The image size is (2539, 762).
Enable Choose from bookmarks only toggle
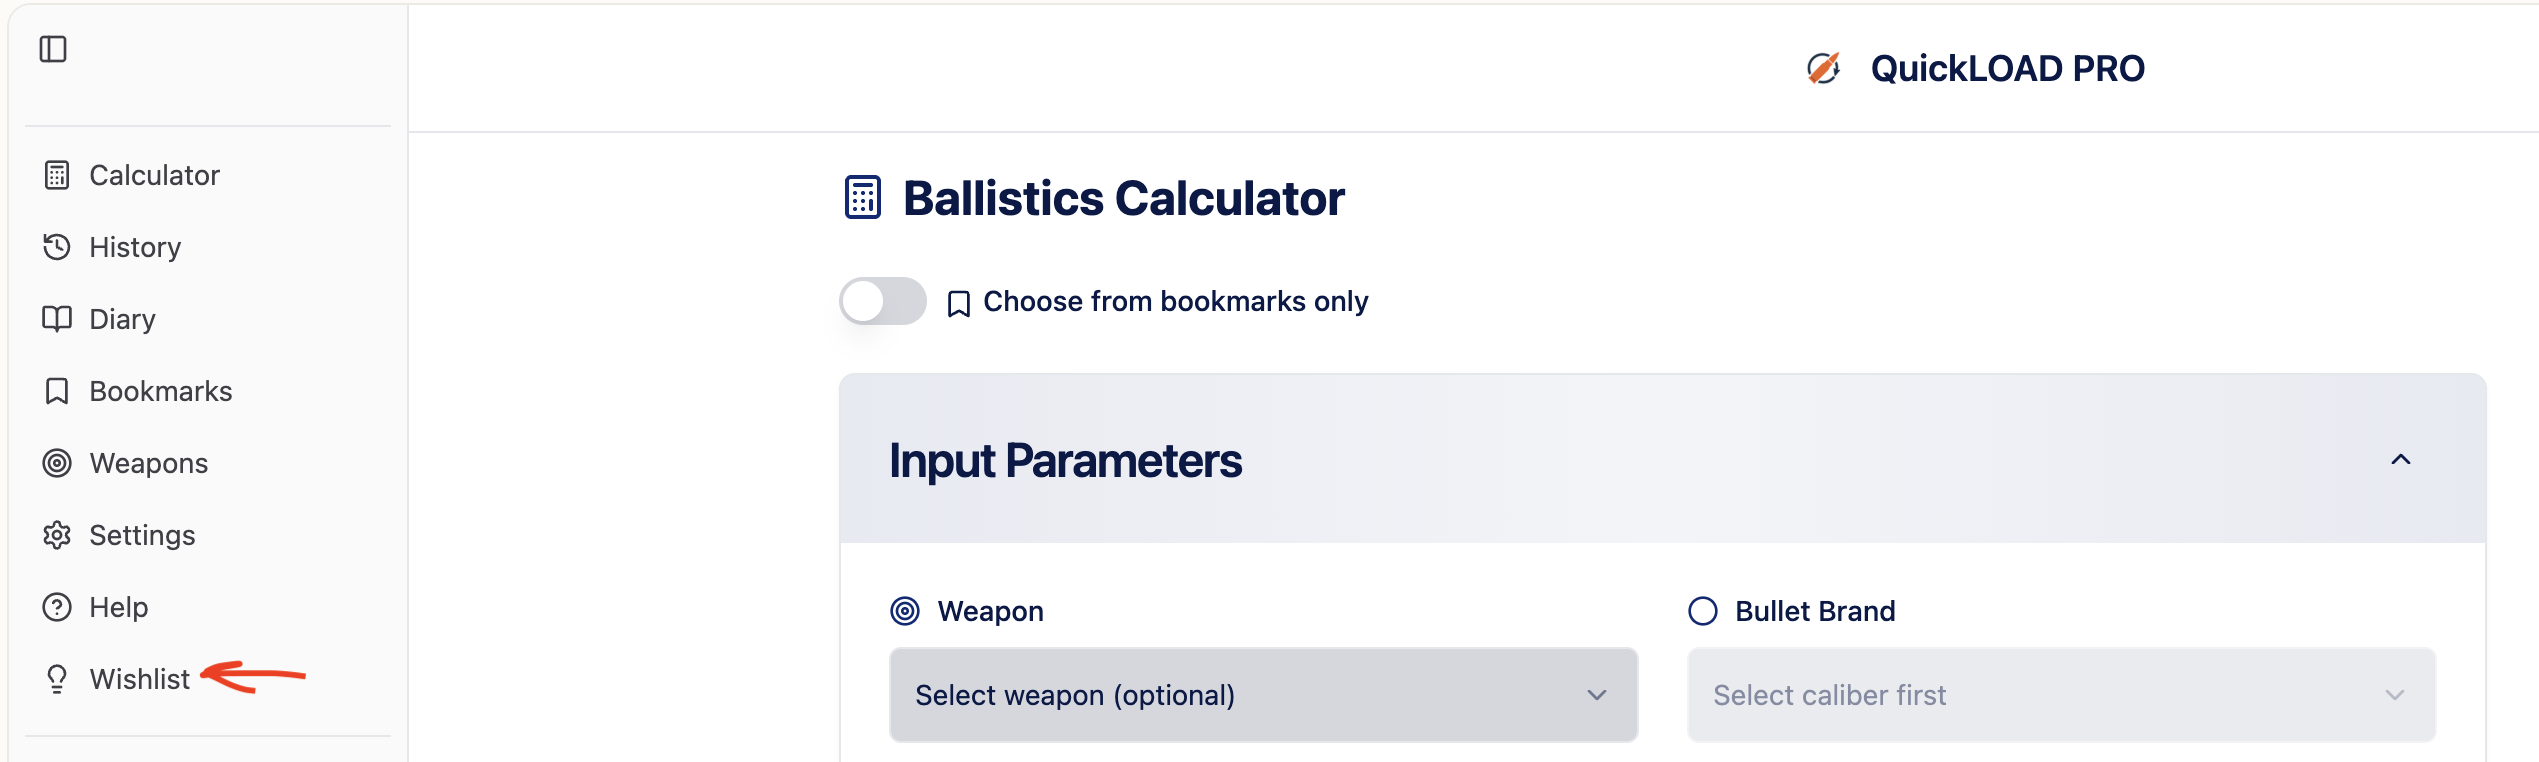(x=882, y=301)
